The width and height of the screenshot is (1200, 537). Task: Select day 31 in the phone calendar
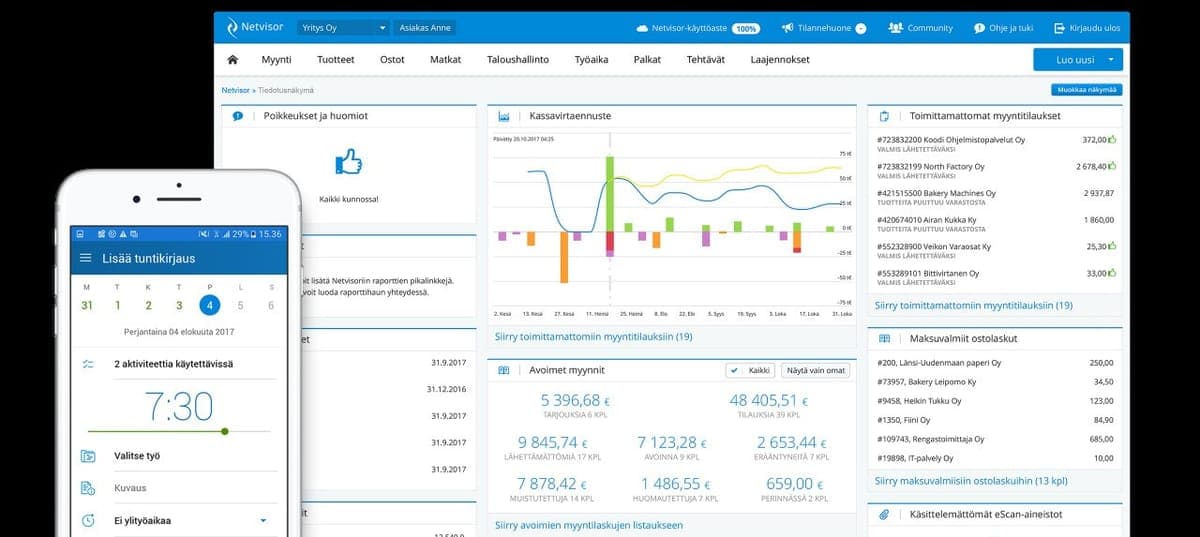tap(87, 305)
